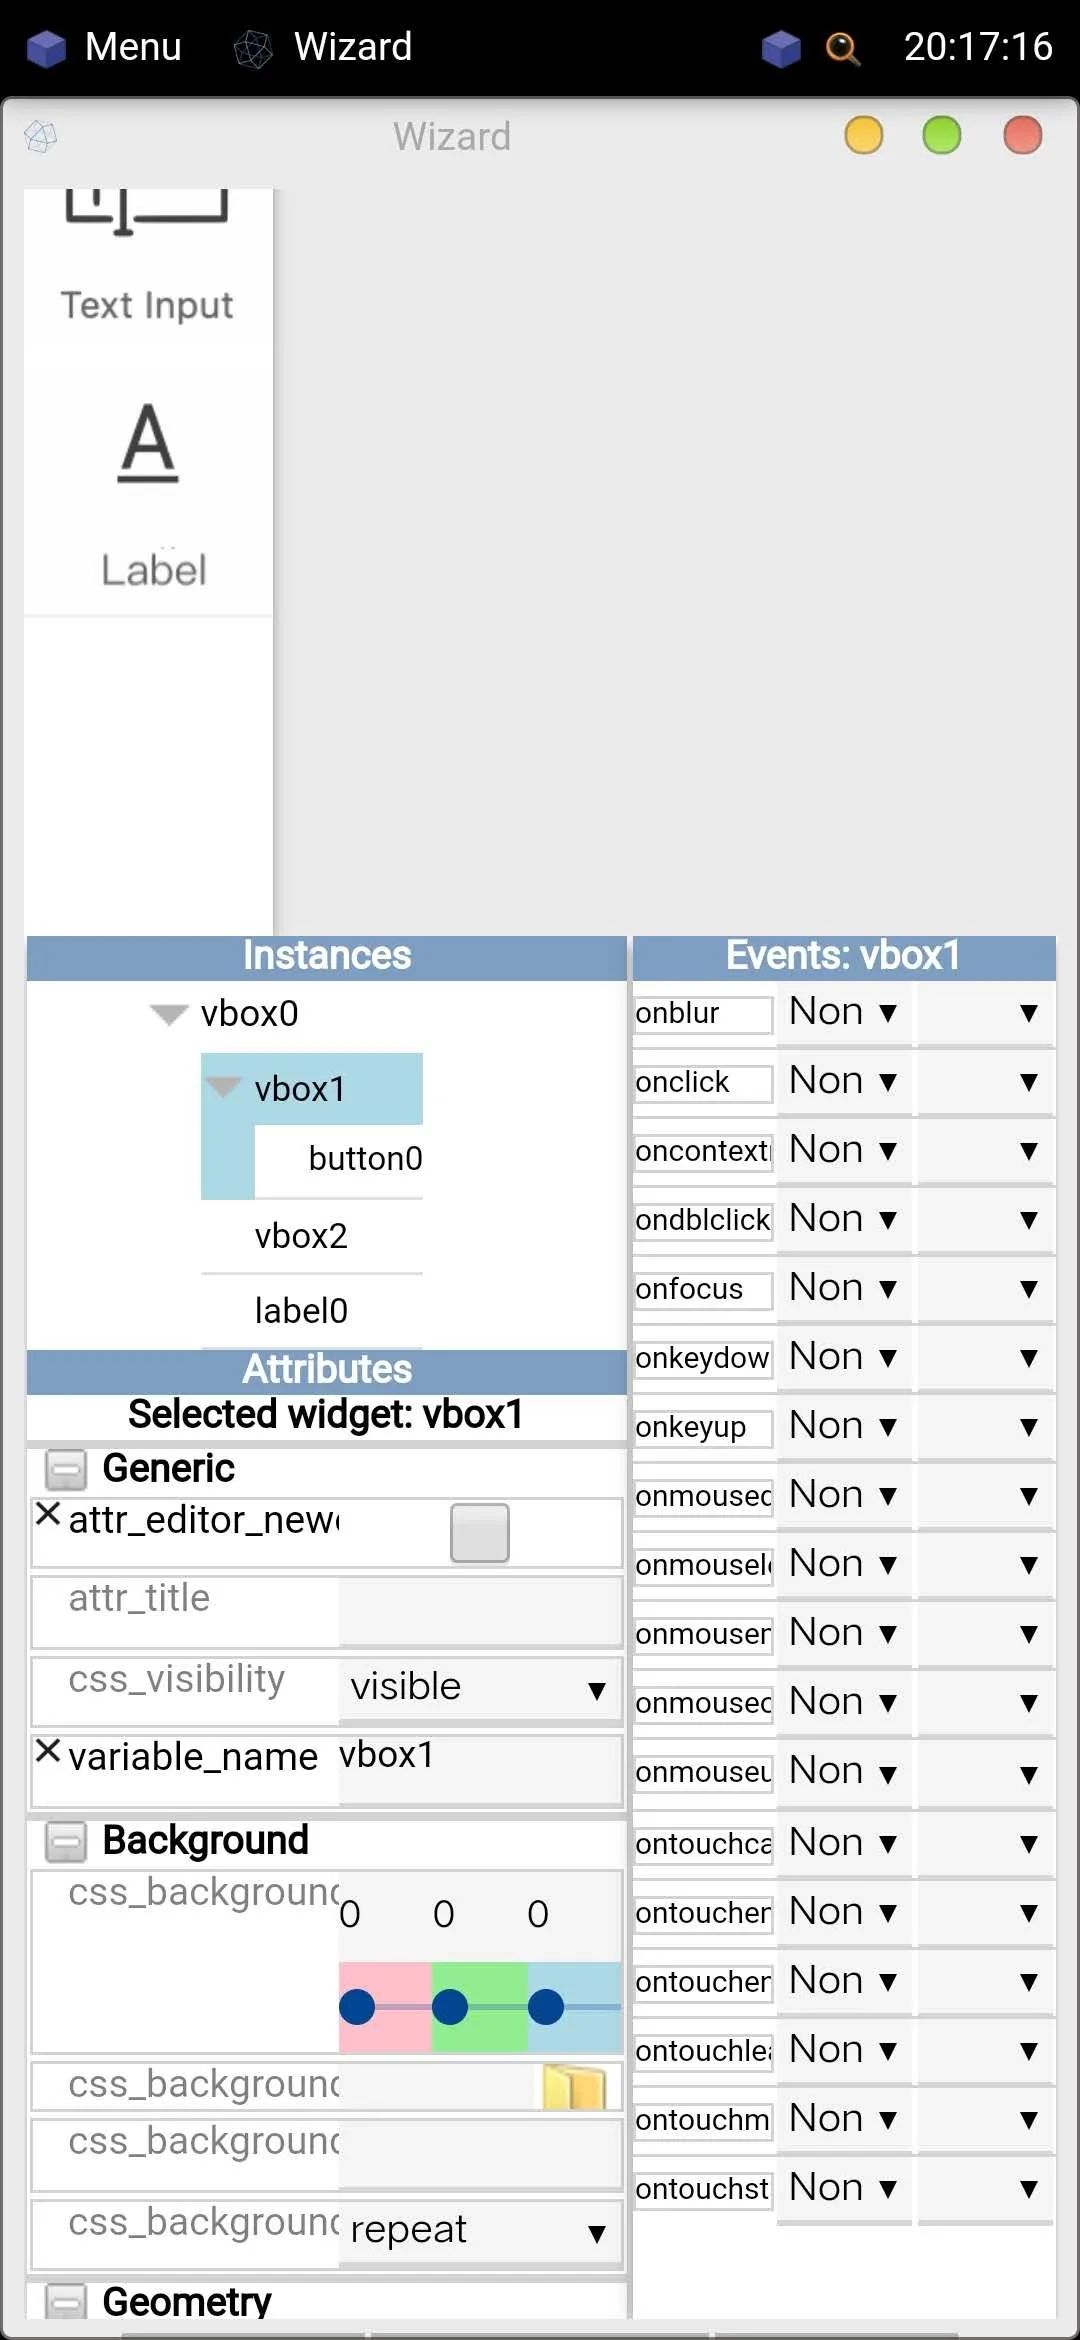The height and width of the screenshot is (2340, 1080).
Task: Click the Wizard window title icon
Action: pyautogui.click(x=41, y=136)
